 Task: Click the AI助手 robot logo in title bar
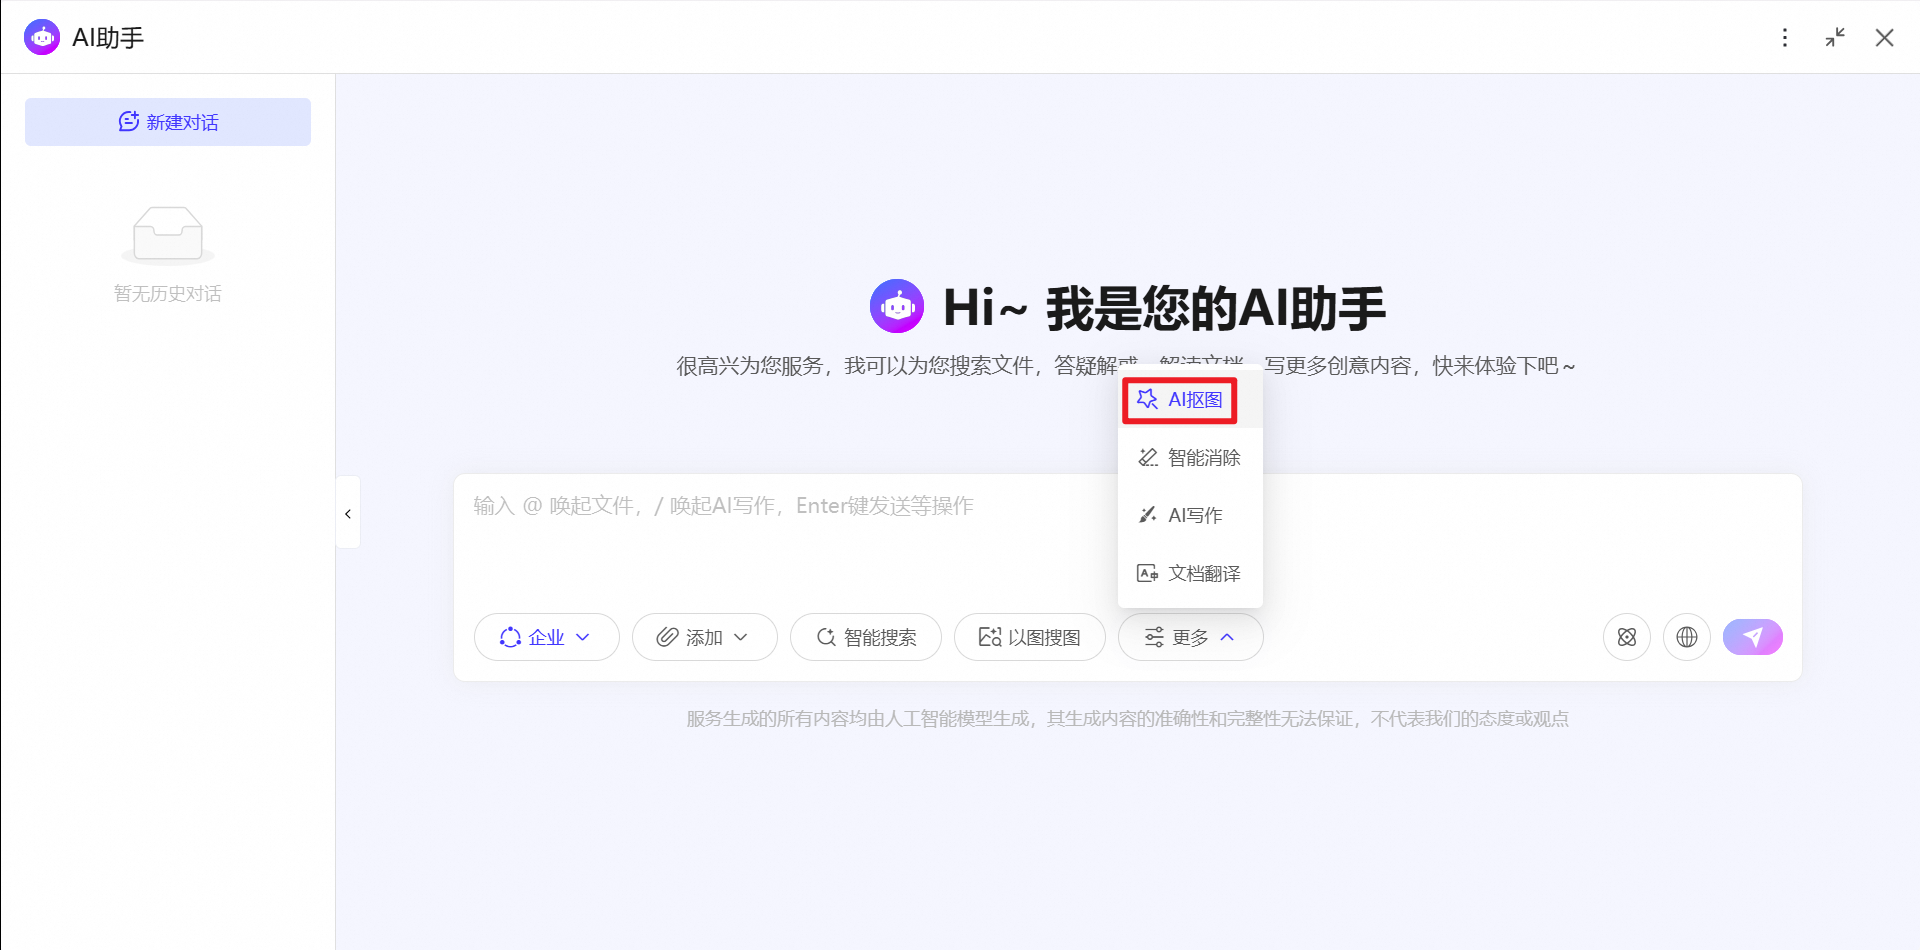coord(42,37)
